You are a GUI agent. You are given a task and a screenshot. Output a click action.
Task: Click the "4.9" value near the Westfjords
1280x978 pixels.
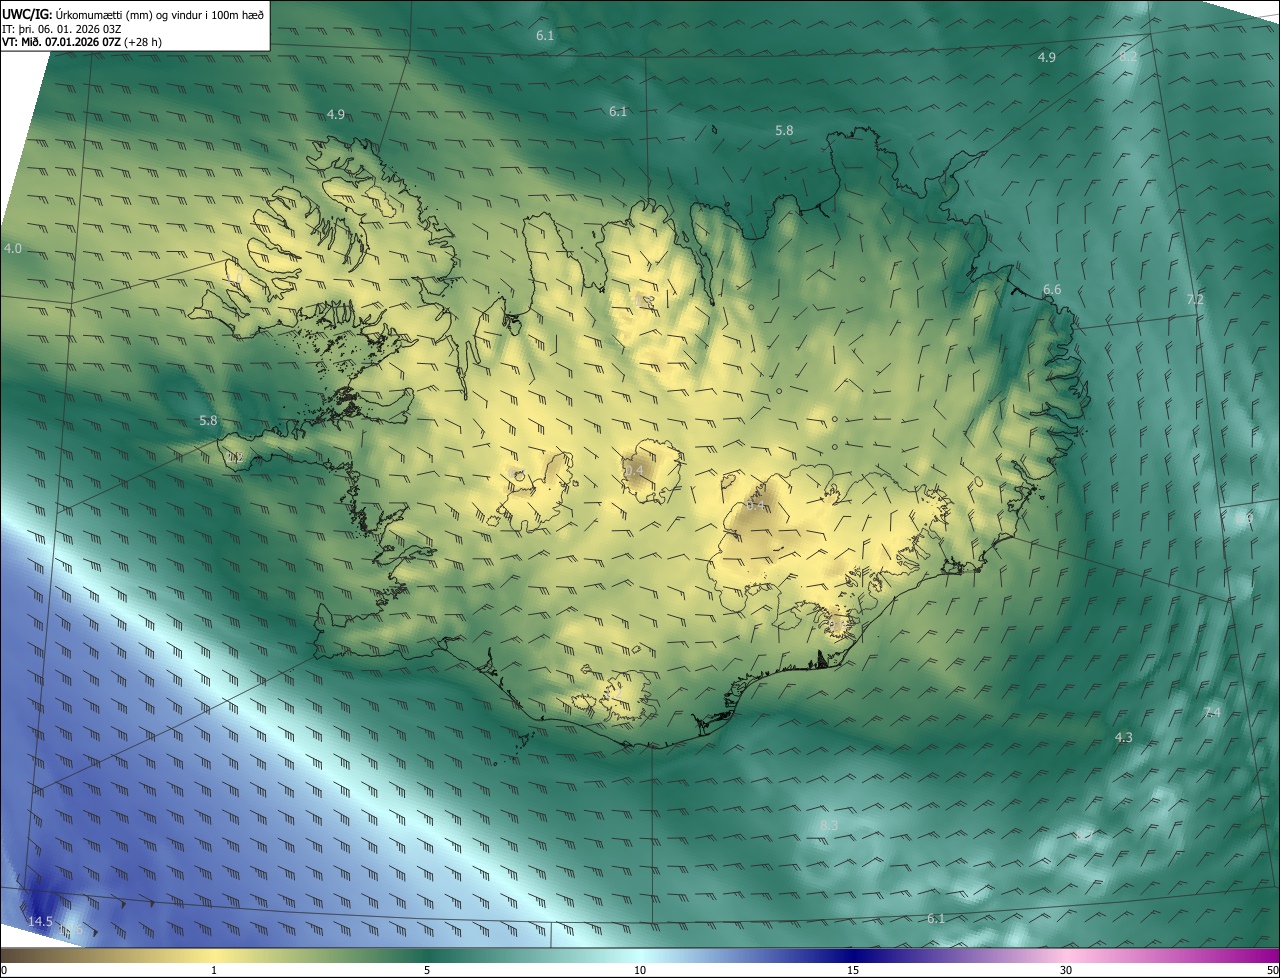pos(336,115)
